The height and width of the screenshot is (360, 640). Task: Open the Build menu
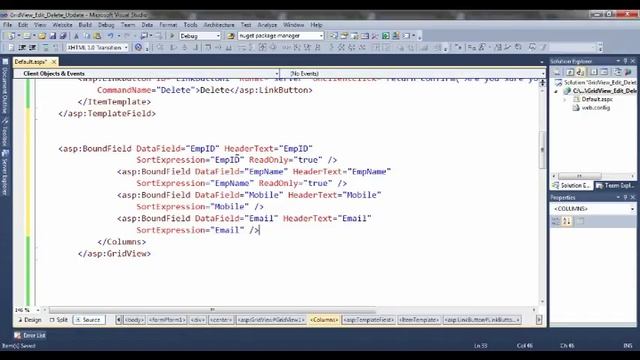85,25
